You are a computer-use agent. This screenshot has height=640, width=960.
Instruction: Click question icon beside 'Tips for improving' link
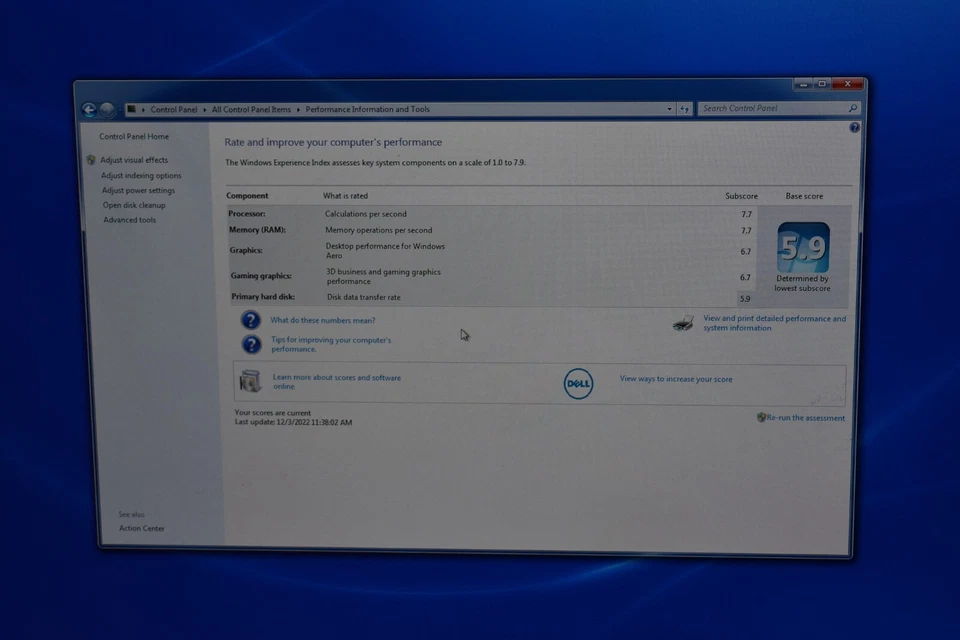[252, 344]
